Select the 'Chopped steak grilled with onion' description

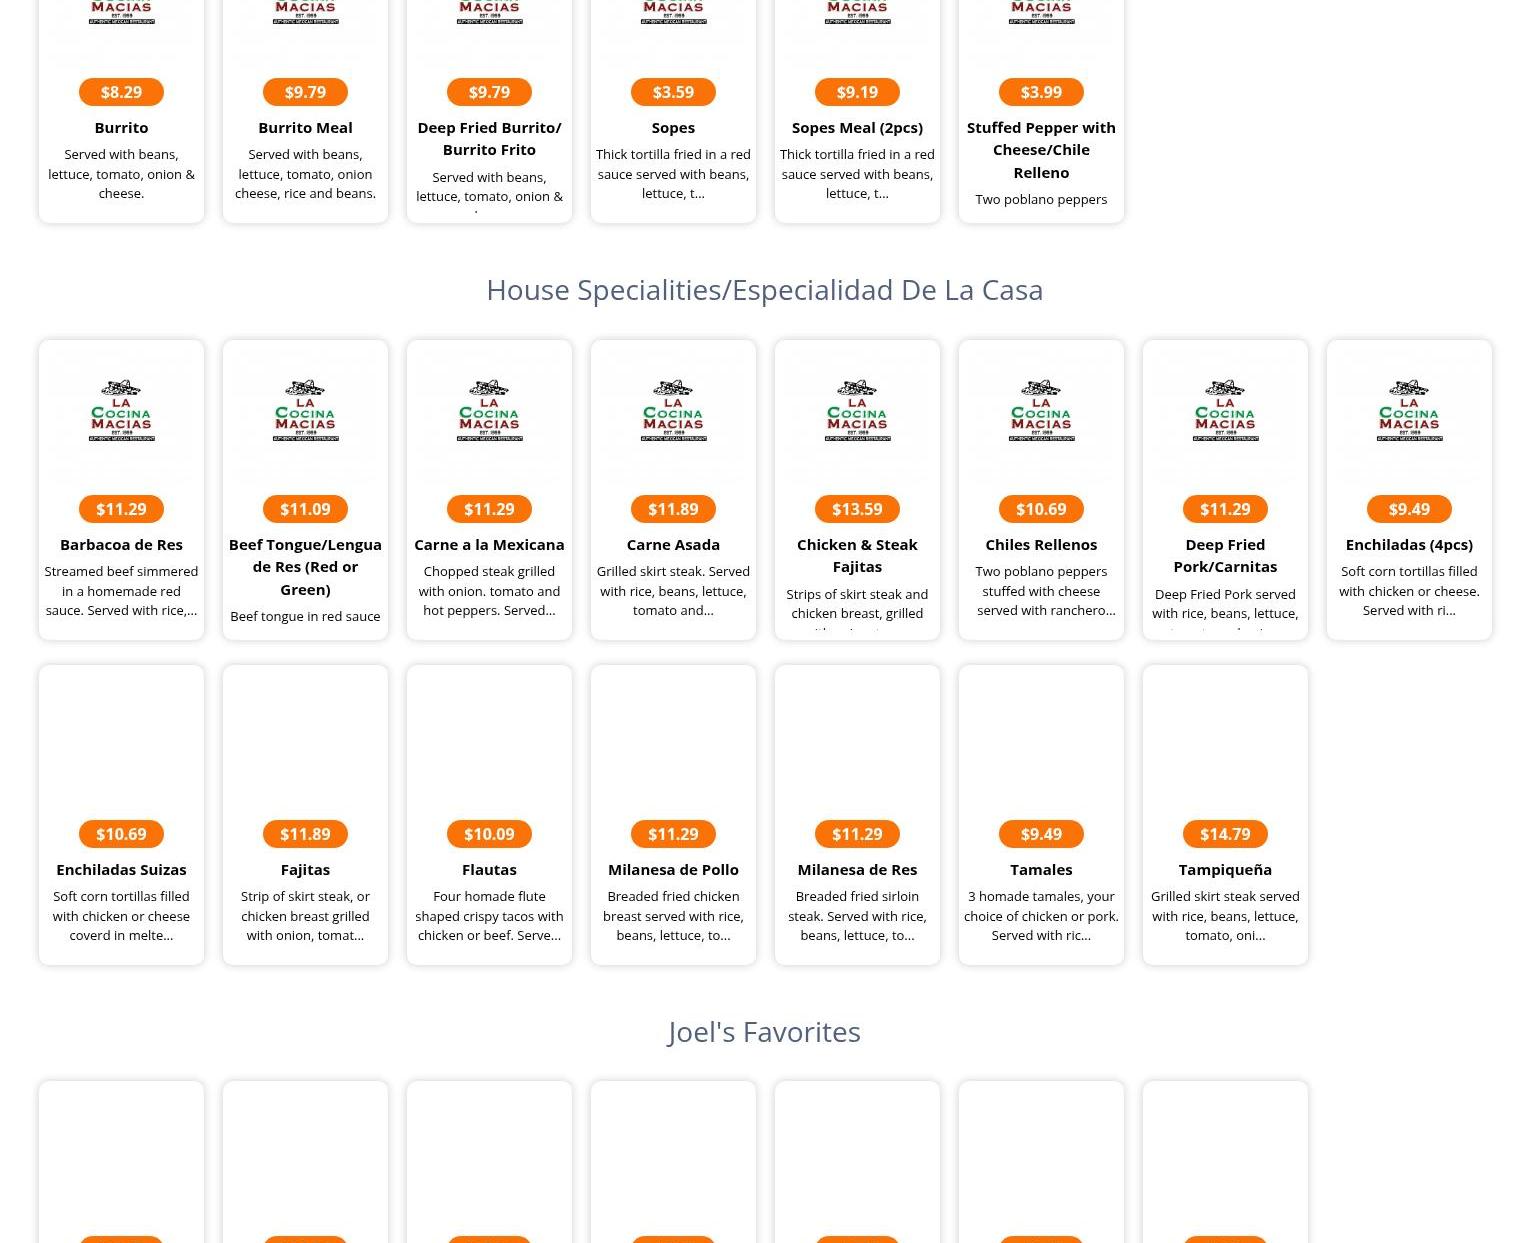click(x=489, y=591)
